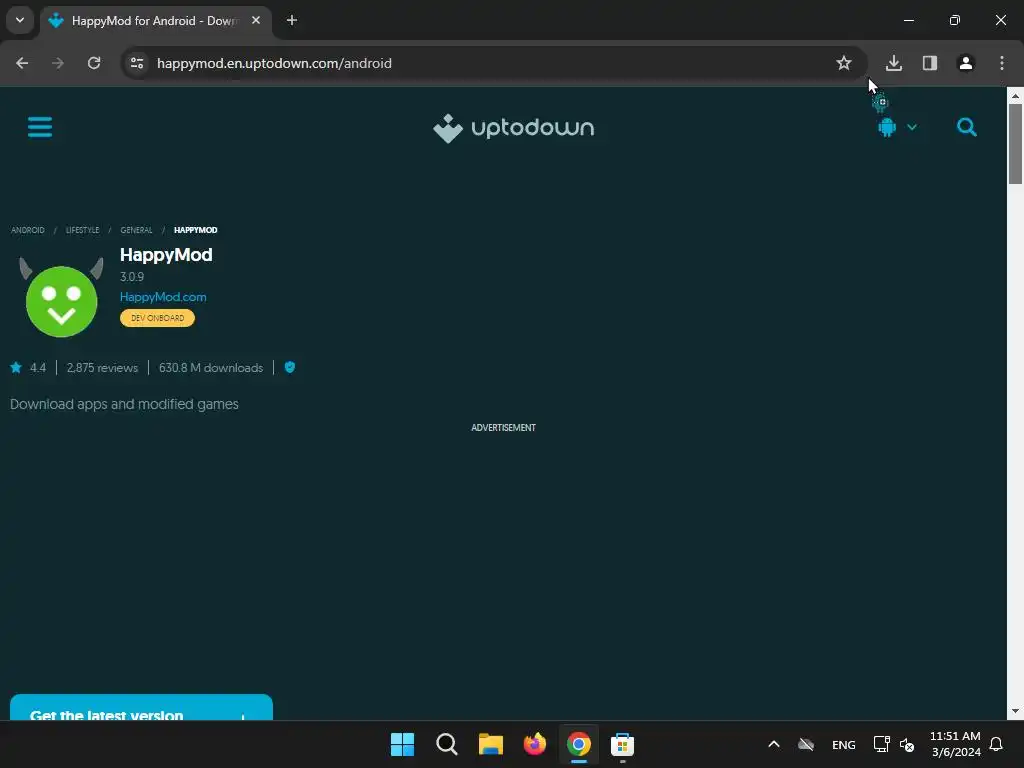Open the Chrome profile menu
This screenshot has height=768, width=1024.
tap(966, 63)
